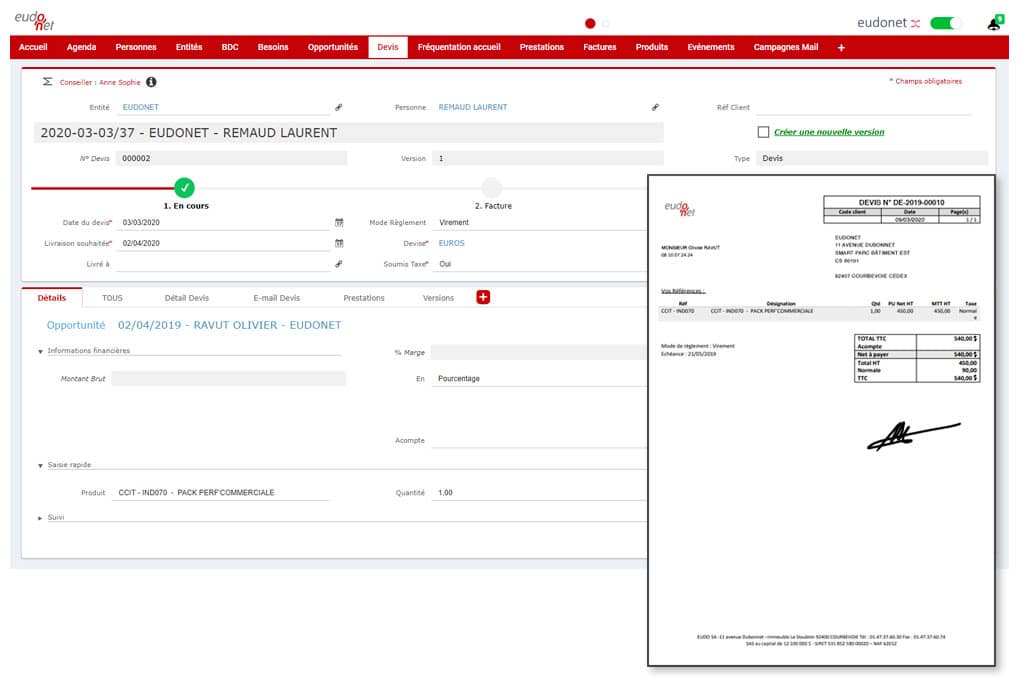Open the BDC menu
The image size is (1022, 683).
click(x=230, y=47)
